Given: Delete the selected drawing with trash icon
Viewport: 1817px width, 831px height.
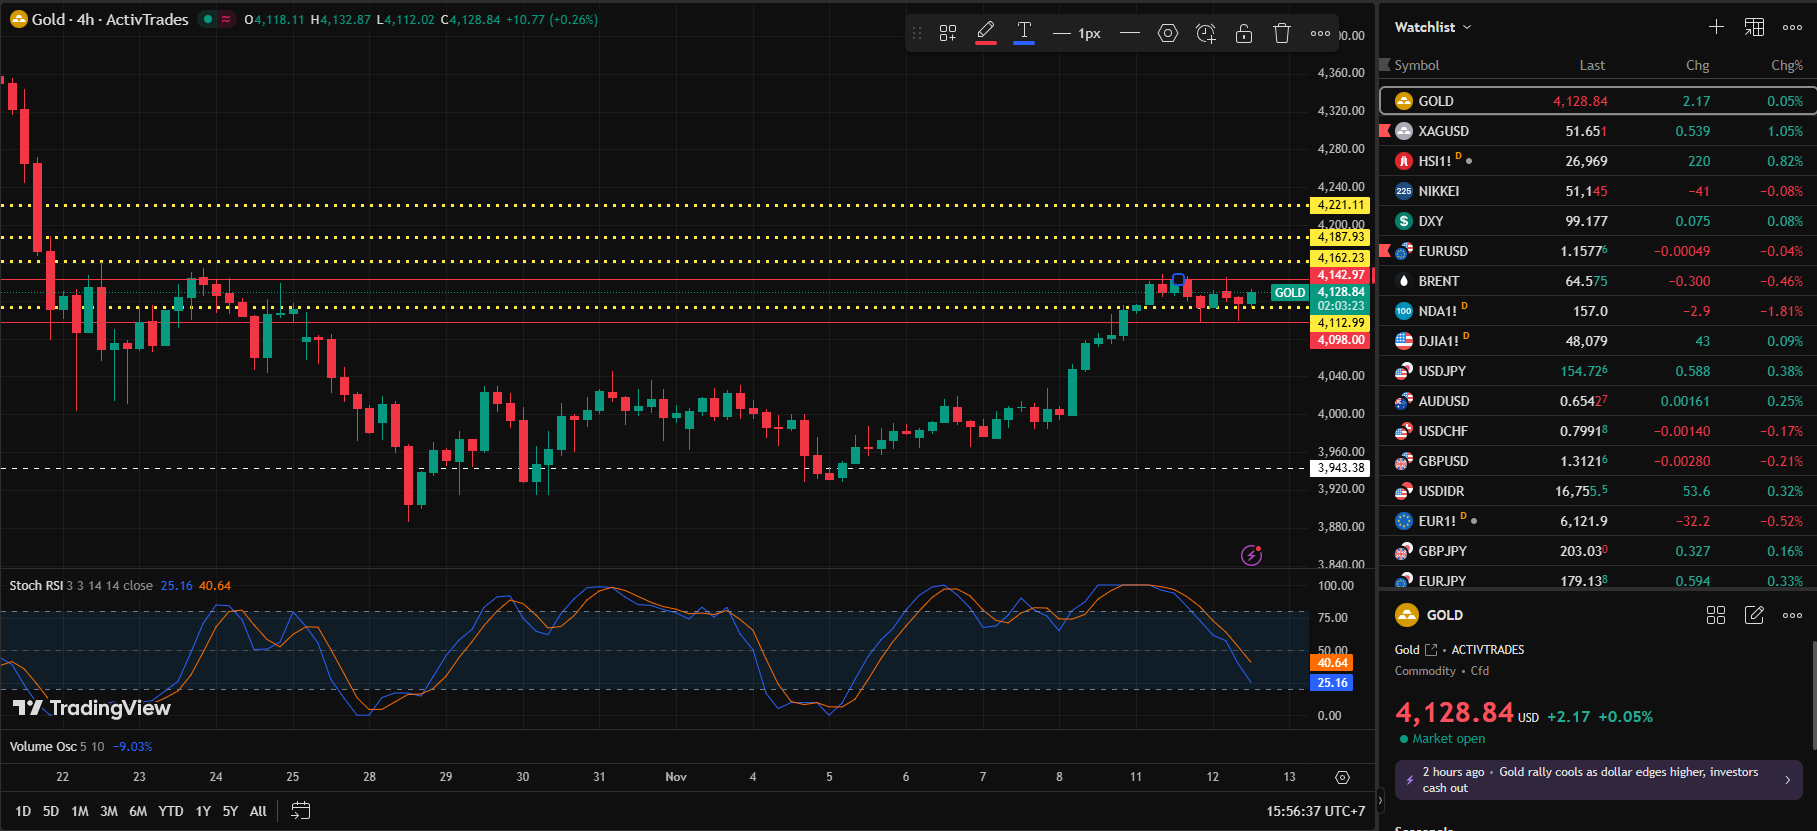Looking at the screenshot, I should [1282, 33].
